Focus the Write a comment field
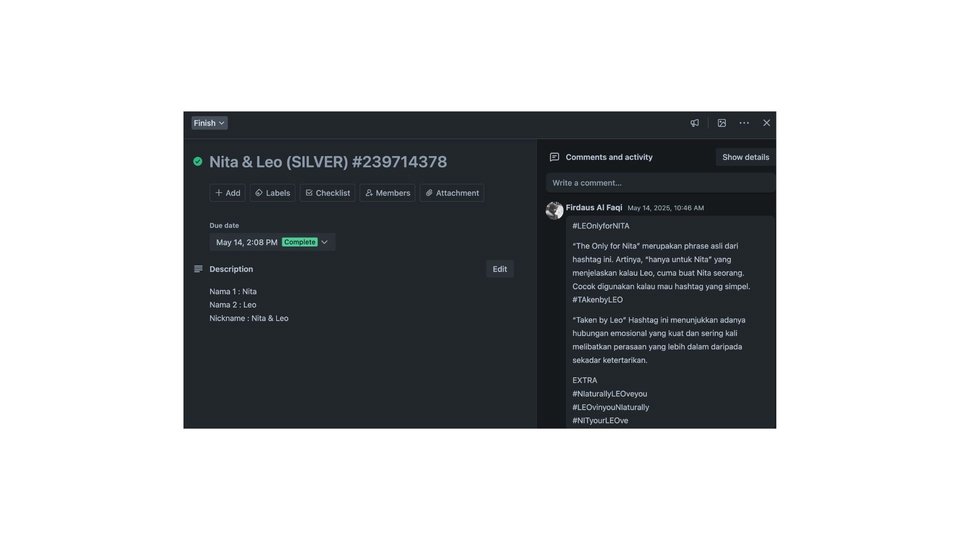Viewport: 960px width, 540px height. pos(660,183)
